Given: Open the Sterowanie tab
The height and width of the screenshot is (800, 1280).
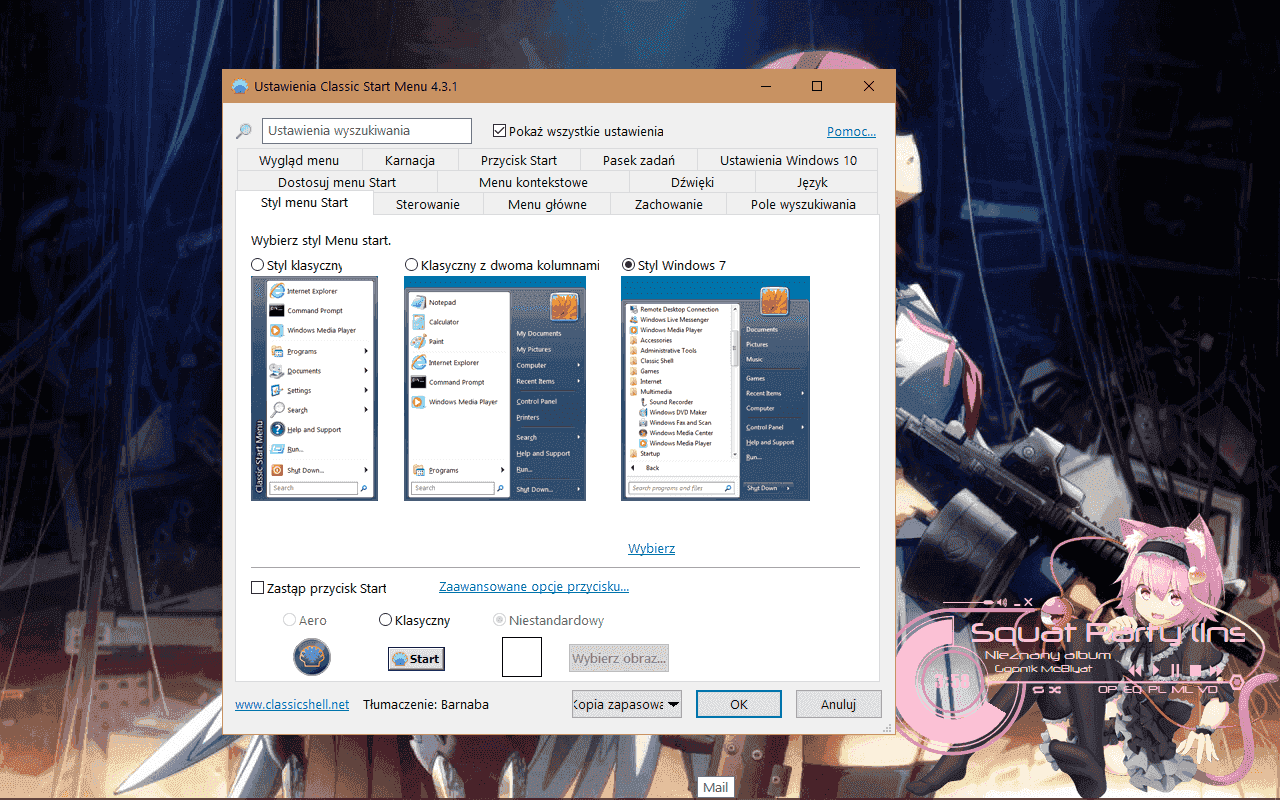Looking at the screenshot, I should coord(428,204).
